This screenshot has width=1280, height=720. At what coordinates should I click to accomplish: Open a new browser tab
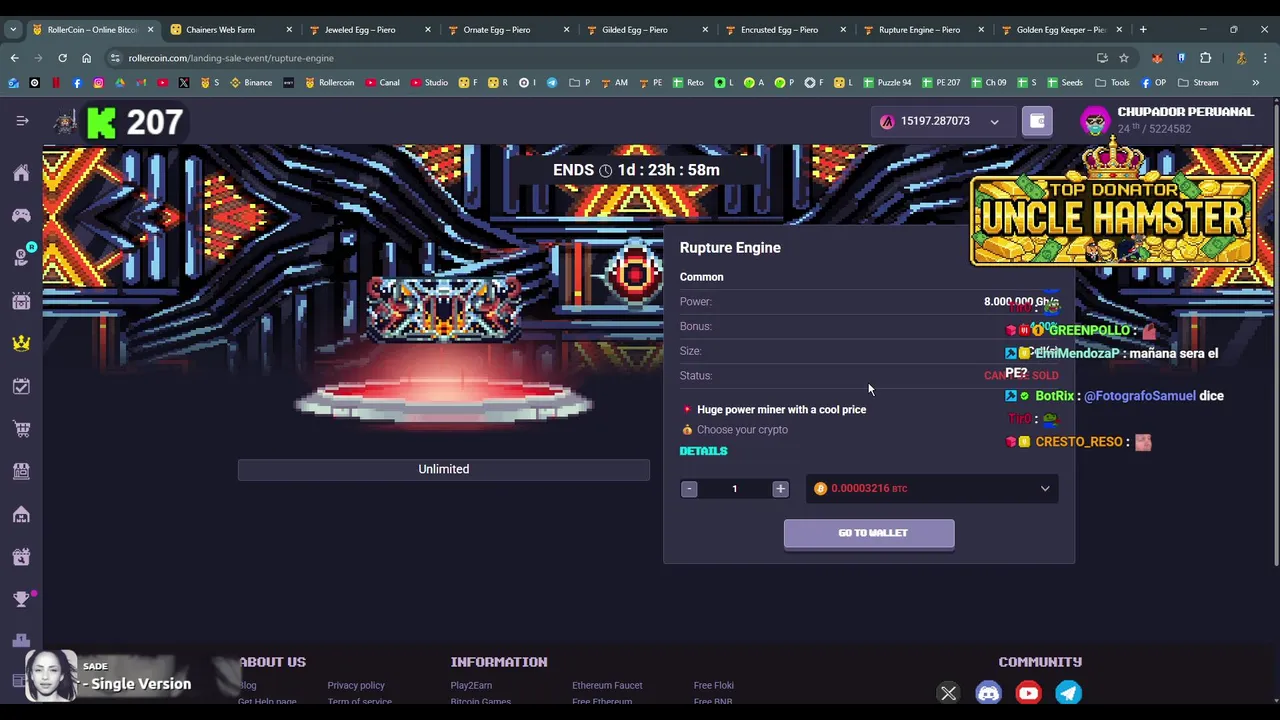pyautogui.click(x=1143, y=29)
